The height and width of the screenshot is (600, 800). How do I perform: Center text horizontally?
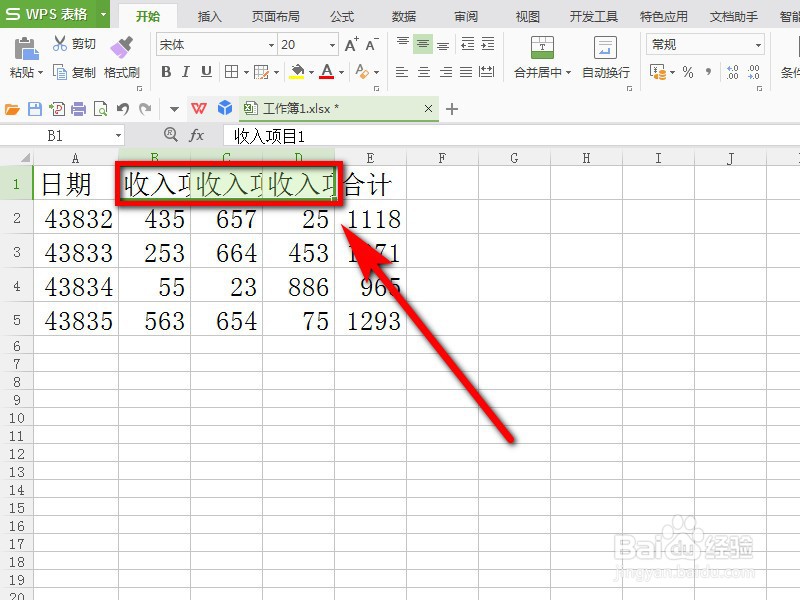(x=423, y=72)
